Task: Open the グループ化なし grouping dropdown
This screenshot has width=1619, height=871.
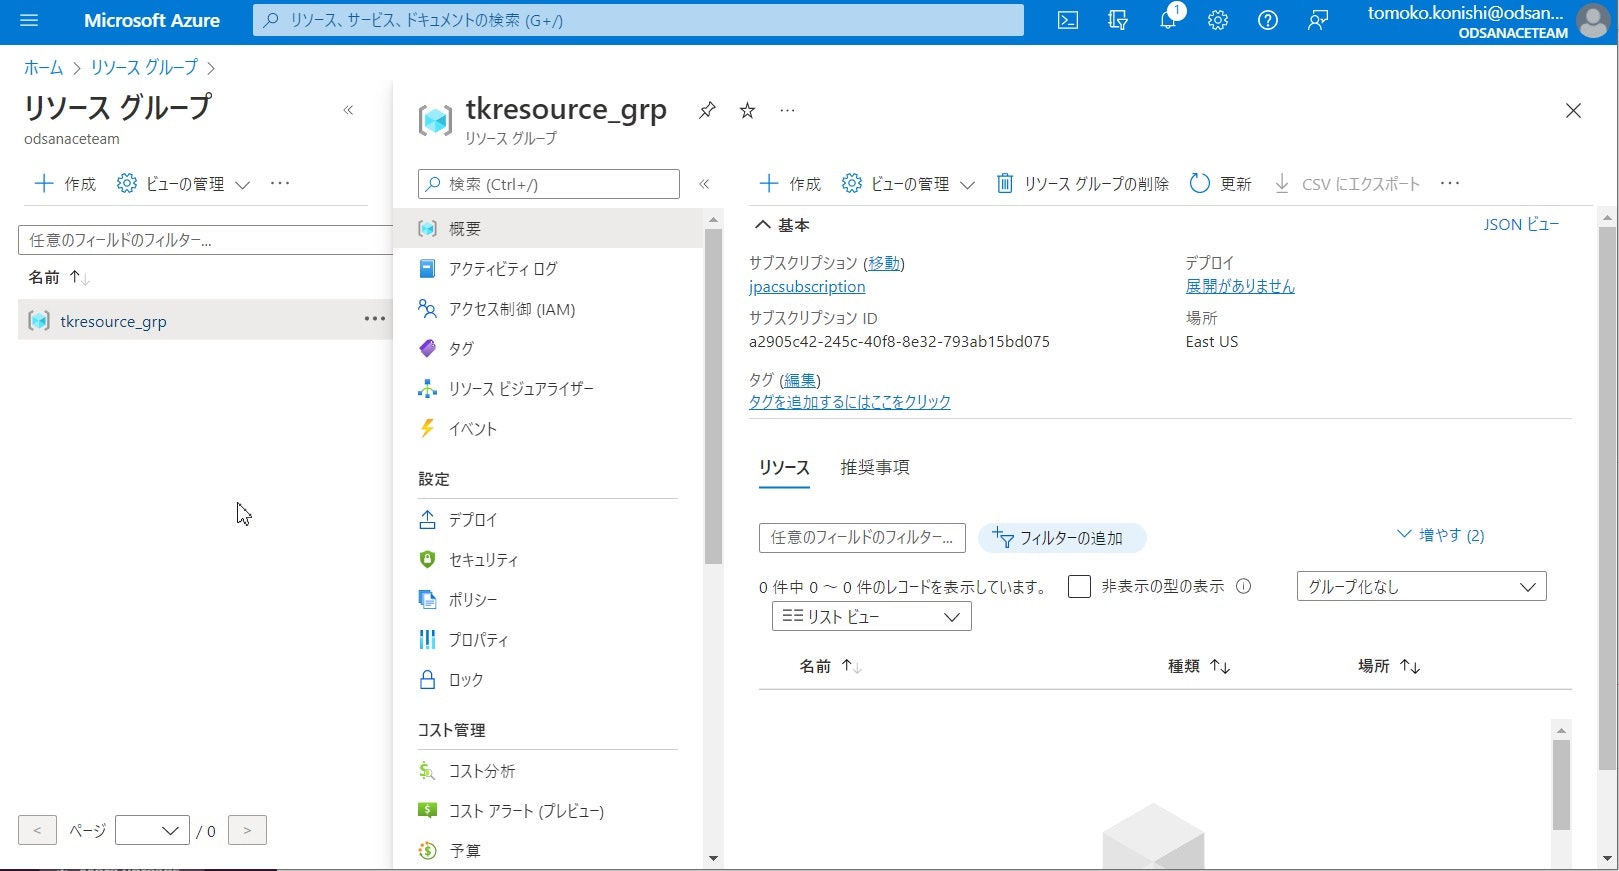Action: [1421, 586]
